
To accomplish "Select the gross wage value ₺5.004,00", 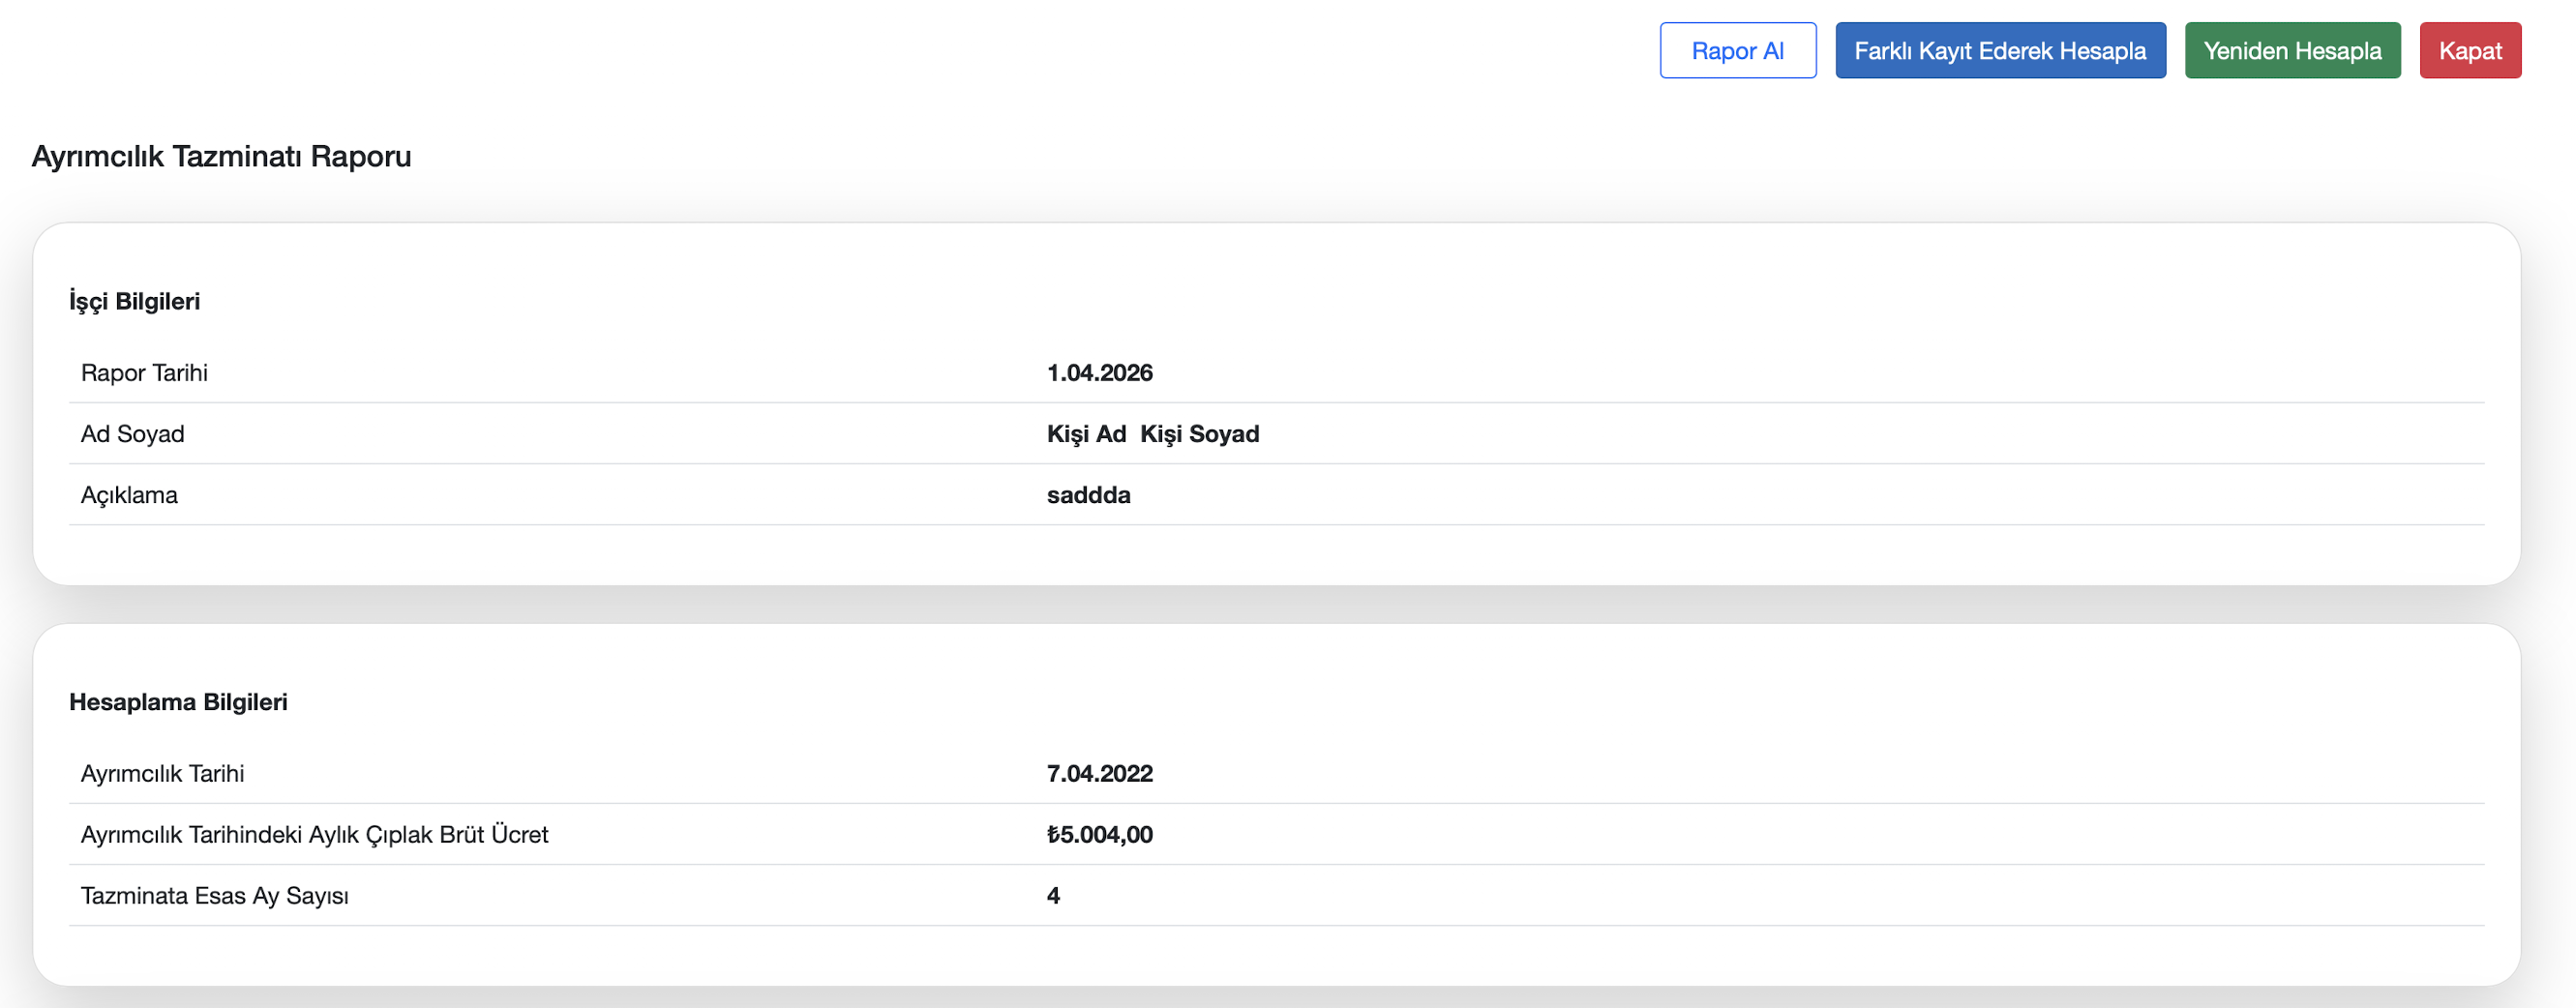I will point(1099,835).
